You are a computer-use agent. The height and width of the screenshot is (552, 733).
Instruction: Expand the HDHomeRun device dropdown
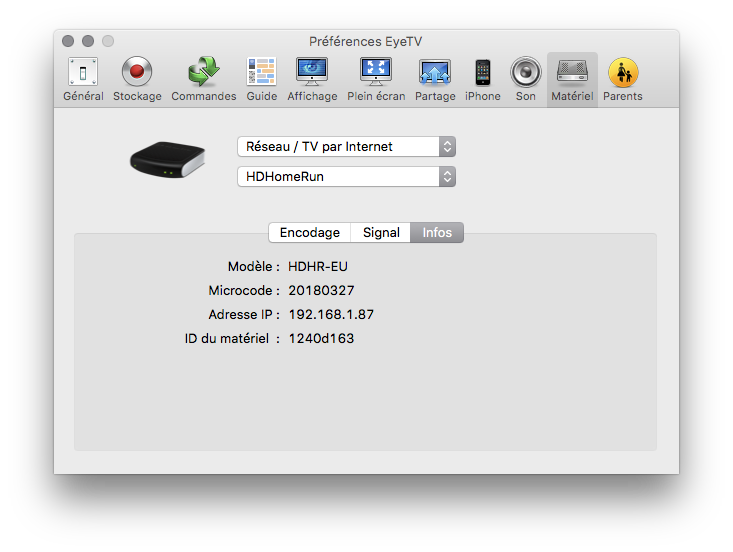click(346, 177)
